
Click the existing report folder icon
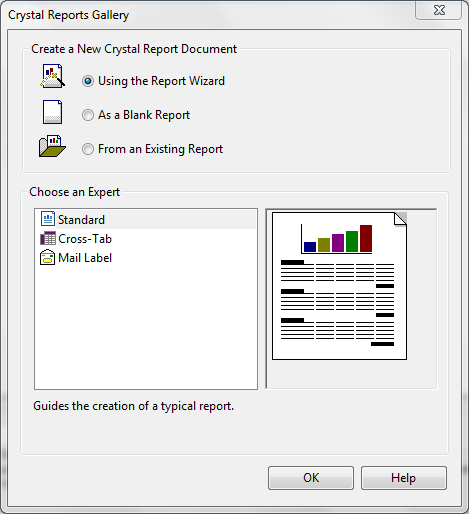click(x=52, y=146)
